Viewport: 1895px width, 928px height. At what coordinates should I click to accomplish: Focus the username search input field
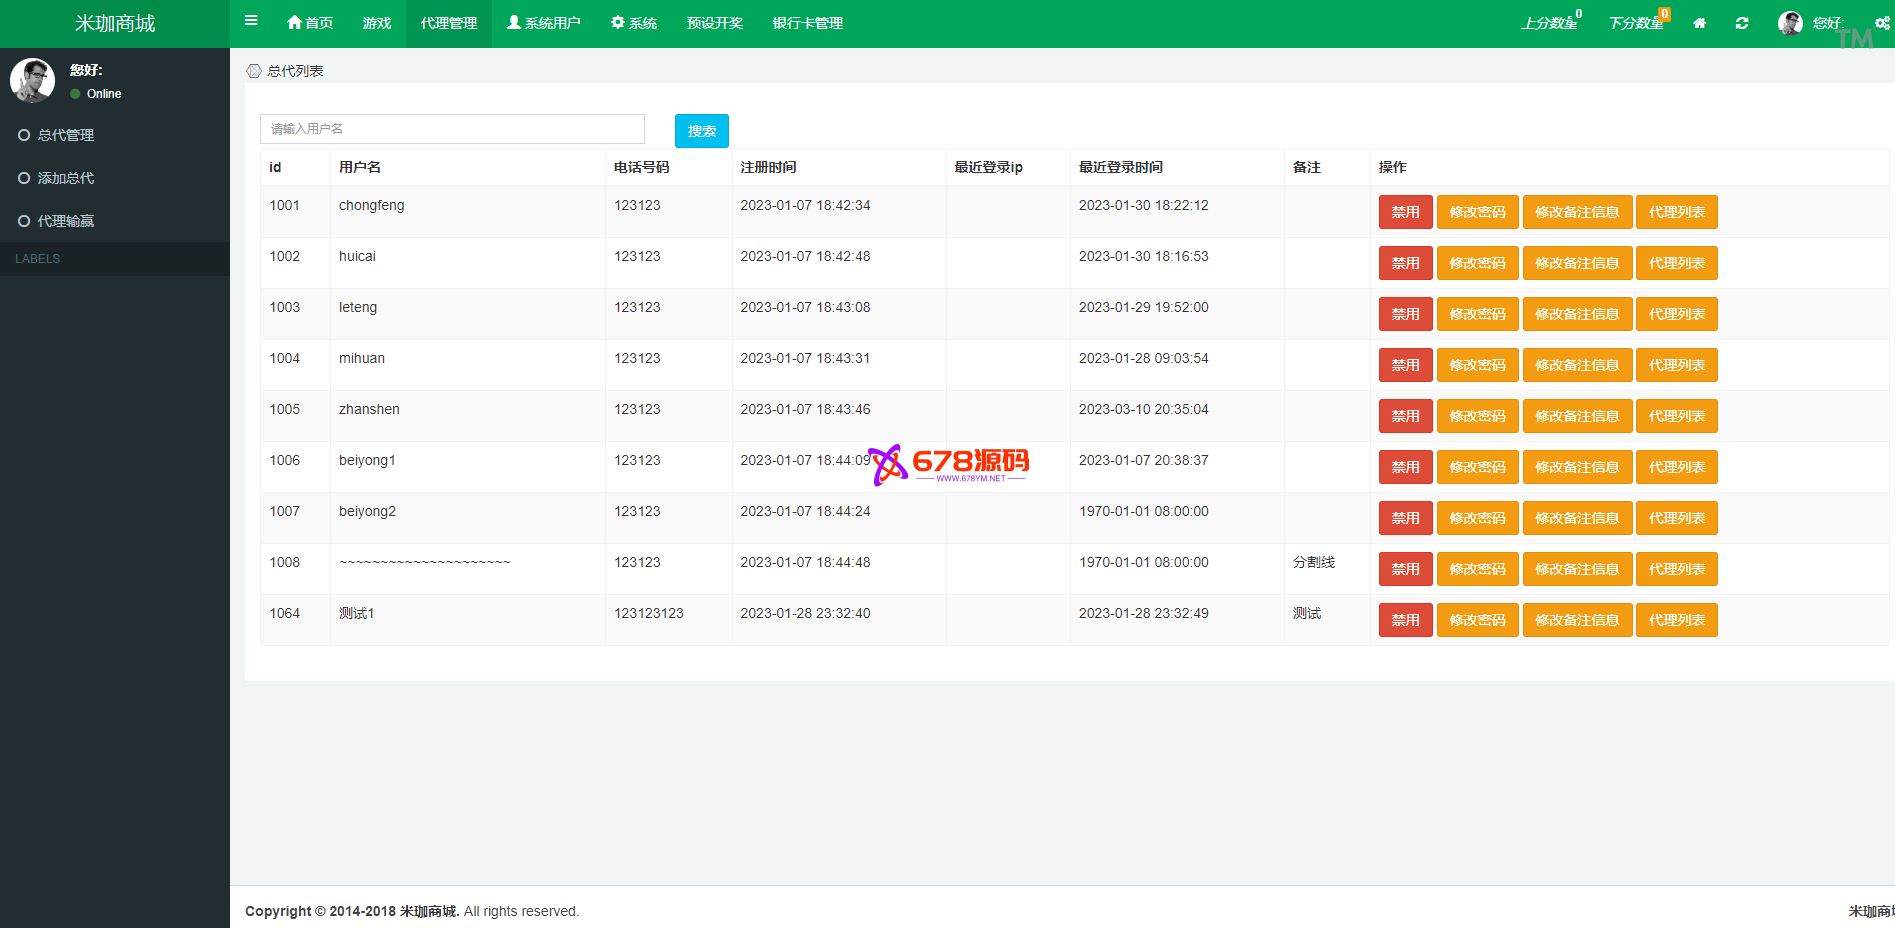(x=452, y=129)
